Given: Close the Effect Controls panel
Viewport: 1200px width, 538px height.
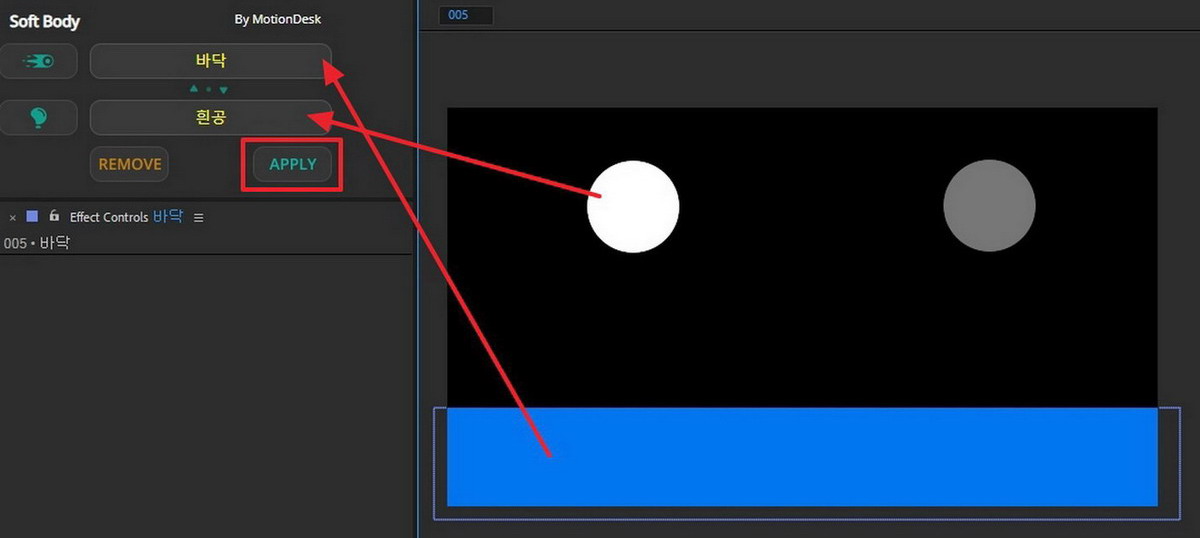Looking at the screenshot, I should (13, 217).
